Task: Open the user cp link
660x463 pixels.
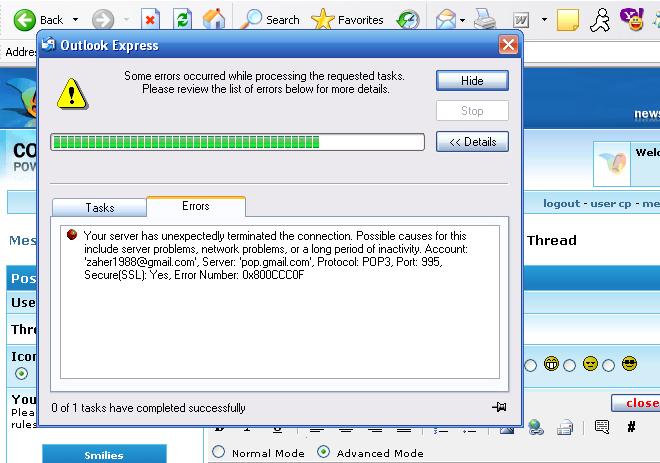Action: (611, 203)
